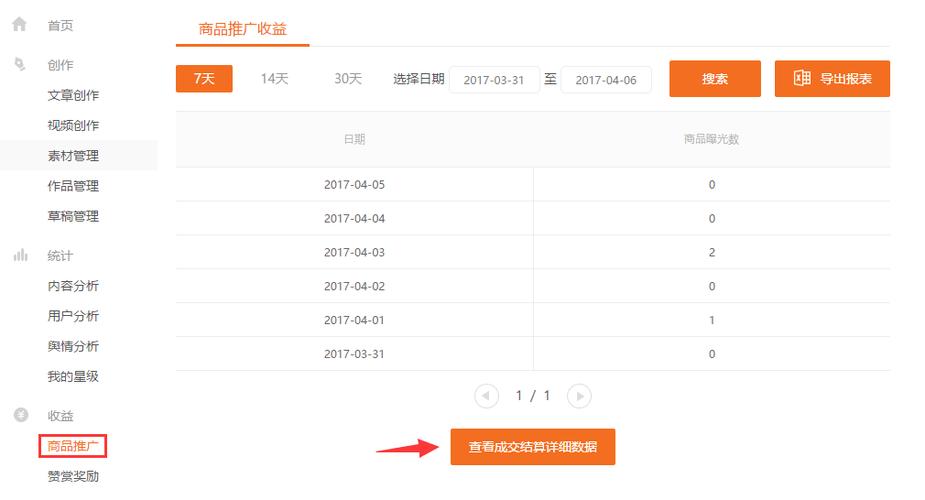This screenshot has width=925, height=500.
Task: Open 作品管理 in the sidebar
Action: [73, 186]
